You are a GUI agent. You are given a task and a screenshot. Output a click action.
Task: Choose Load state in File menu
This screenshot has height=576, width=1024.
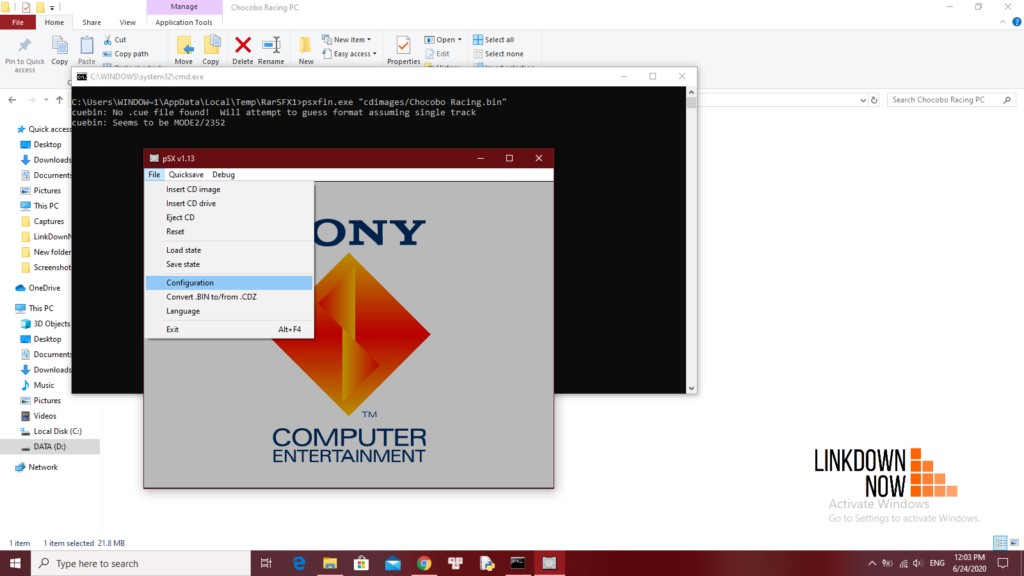click(229, 250)
